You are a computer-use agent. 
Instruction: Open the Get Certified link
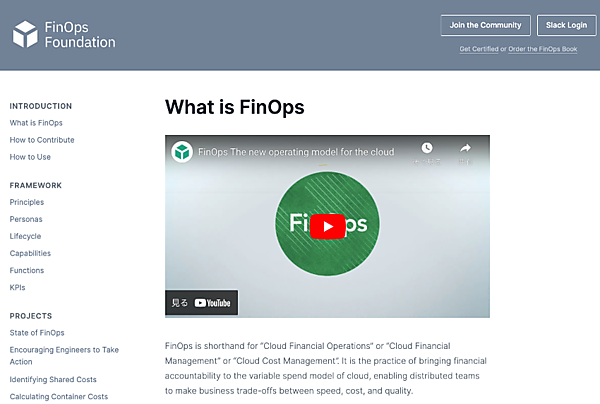pyautogui.click(x=478, y=48)
